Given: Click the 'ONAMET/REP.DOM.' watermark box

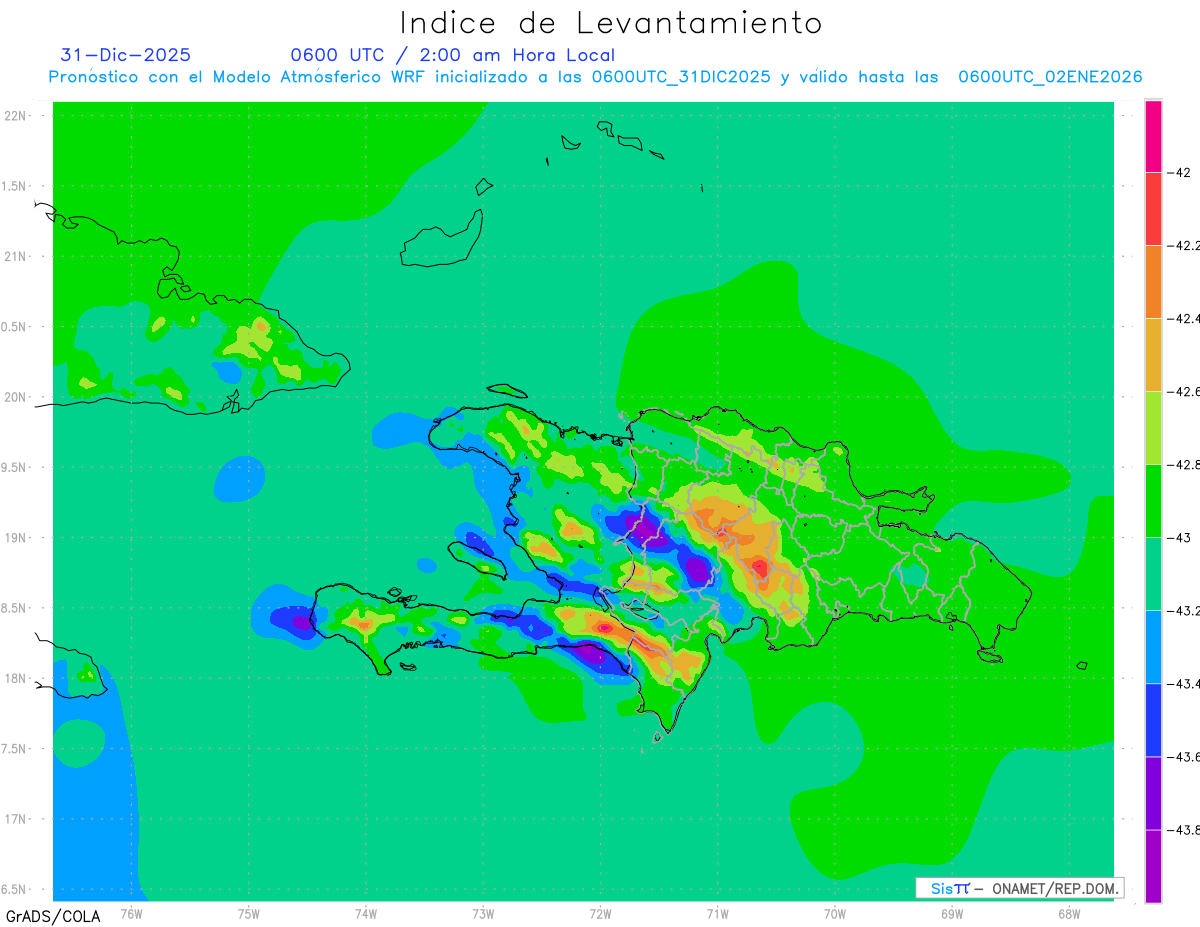Looking at the screenshot, I should (x=1019, y=888).
